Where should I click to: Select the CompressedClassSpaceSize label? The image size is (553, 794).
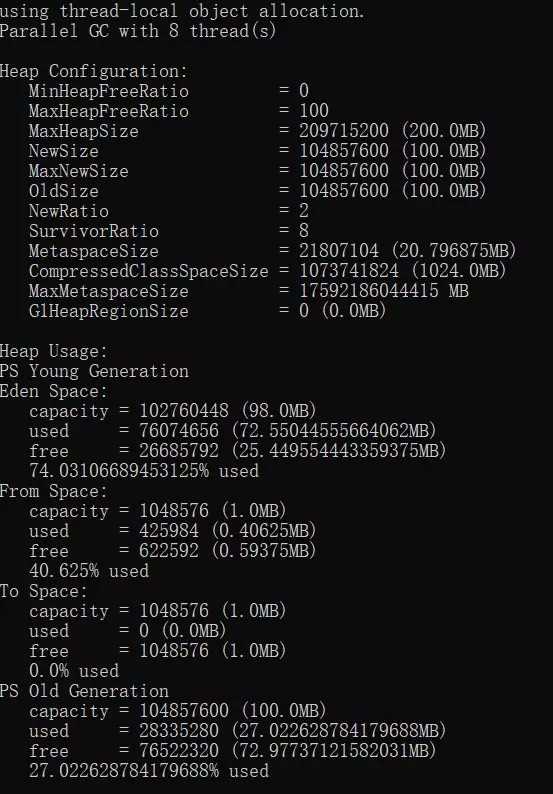pyautogui.click(x=148, y=271)
